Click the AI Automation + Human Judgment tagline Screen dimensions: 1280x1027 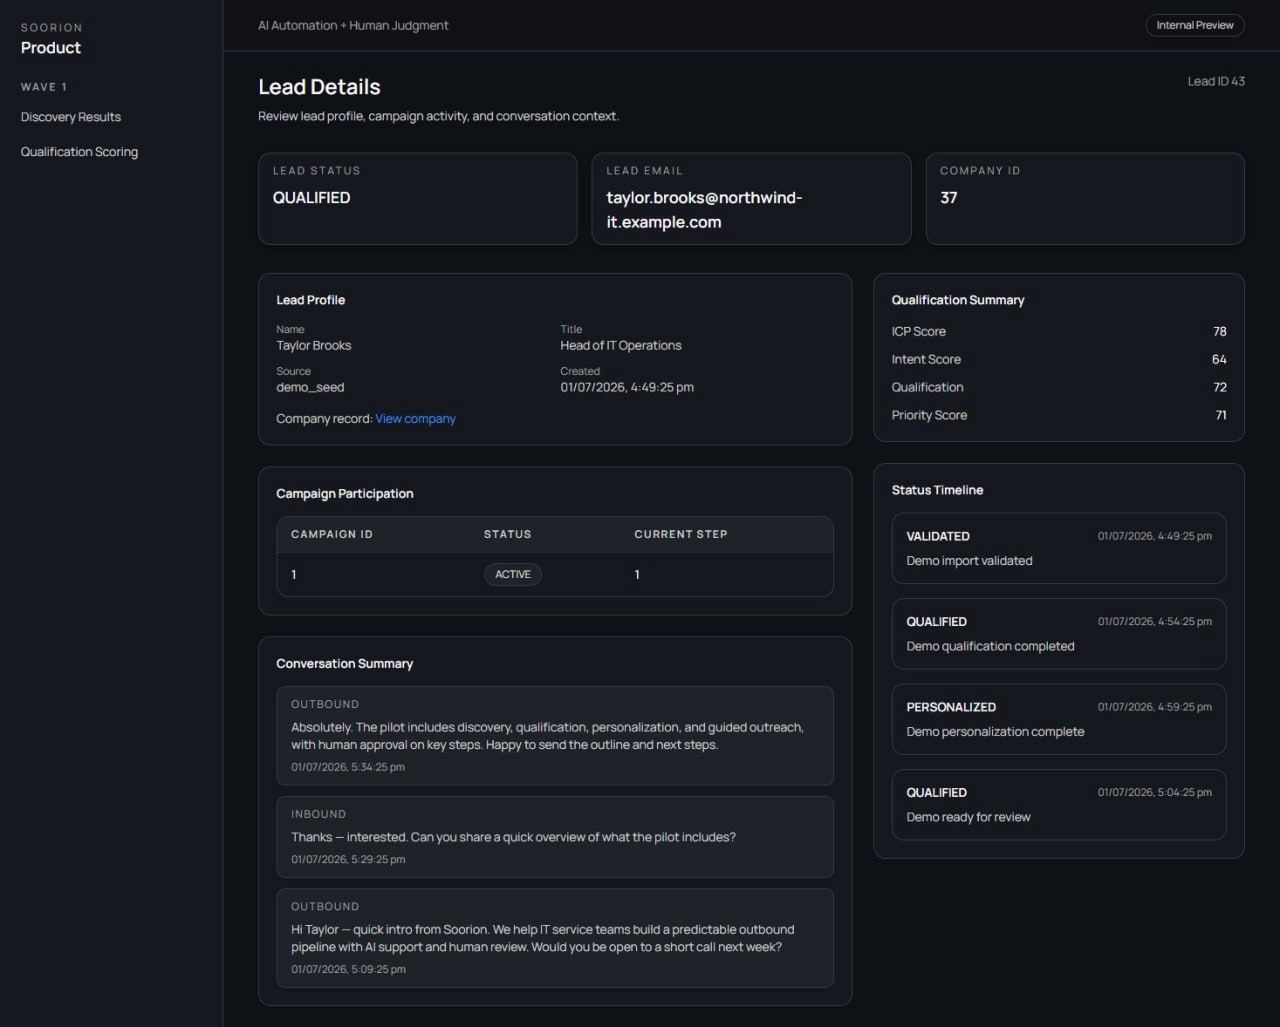point(353,26)
